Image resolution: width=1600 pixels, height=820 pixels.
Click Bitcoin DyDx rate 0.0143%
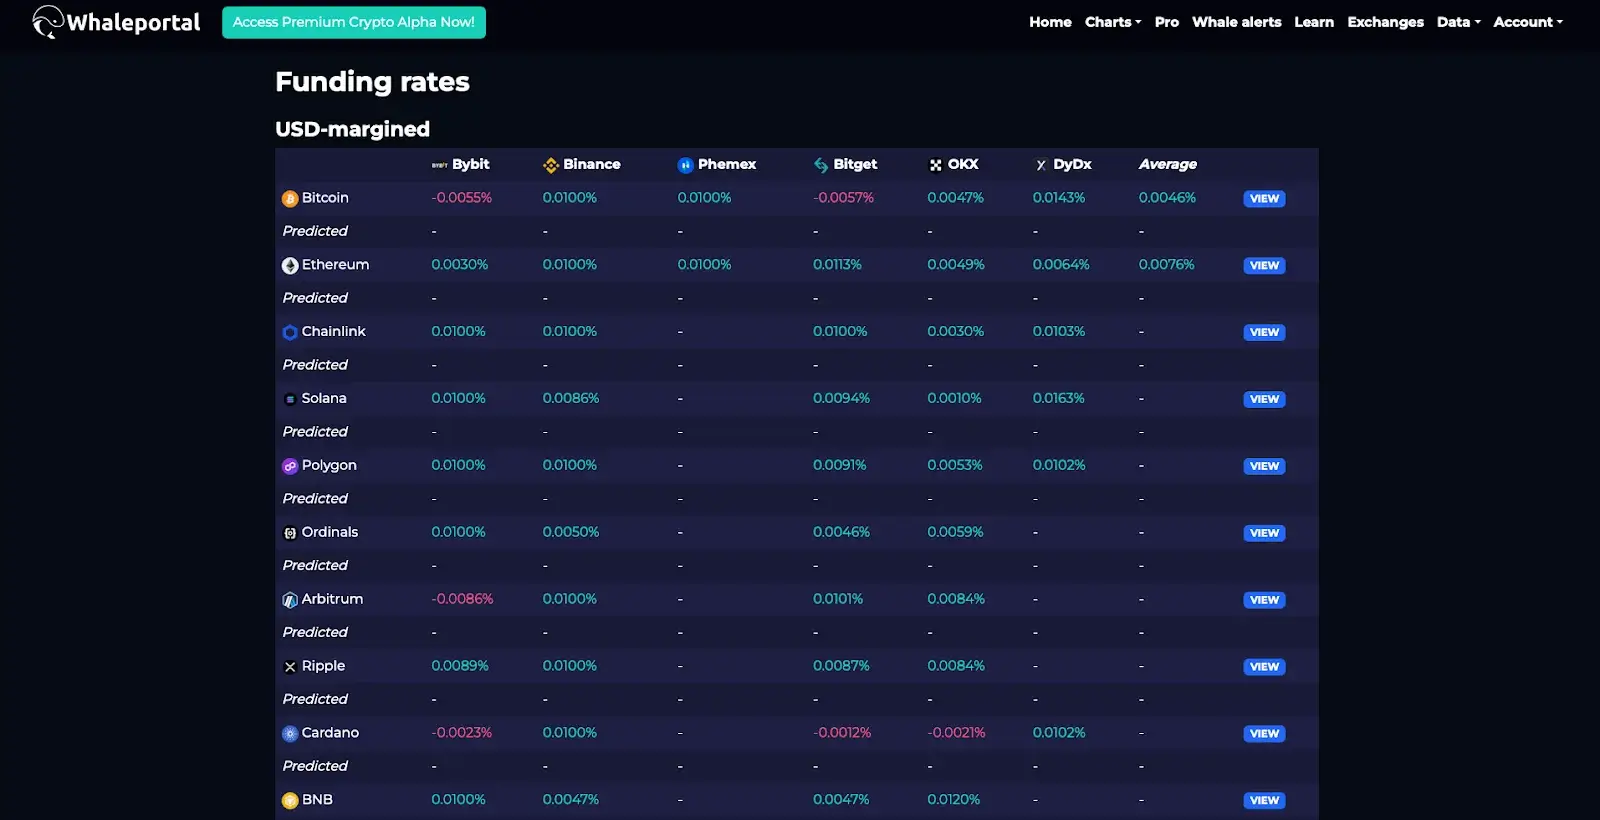1059,198
